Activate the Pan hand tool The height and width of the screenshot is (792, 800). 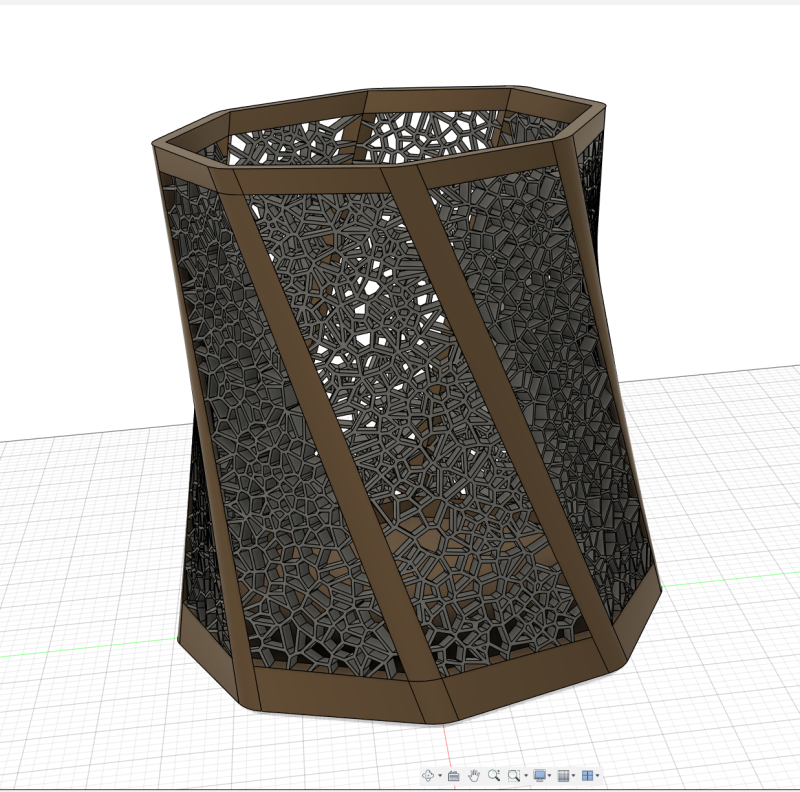pyautogui.click(x=473, y=776)
